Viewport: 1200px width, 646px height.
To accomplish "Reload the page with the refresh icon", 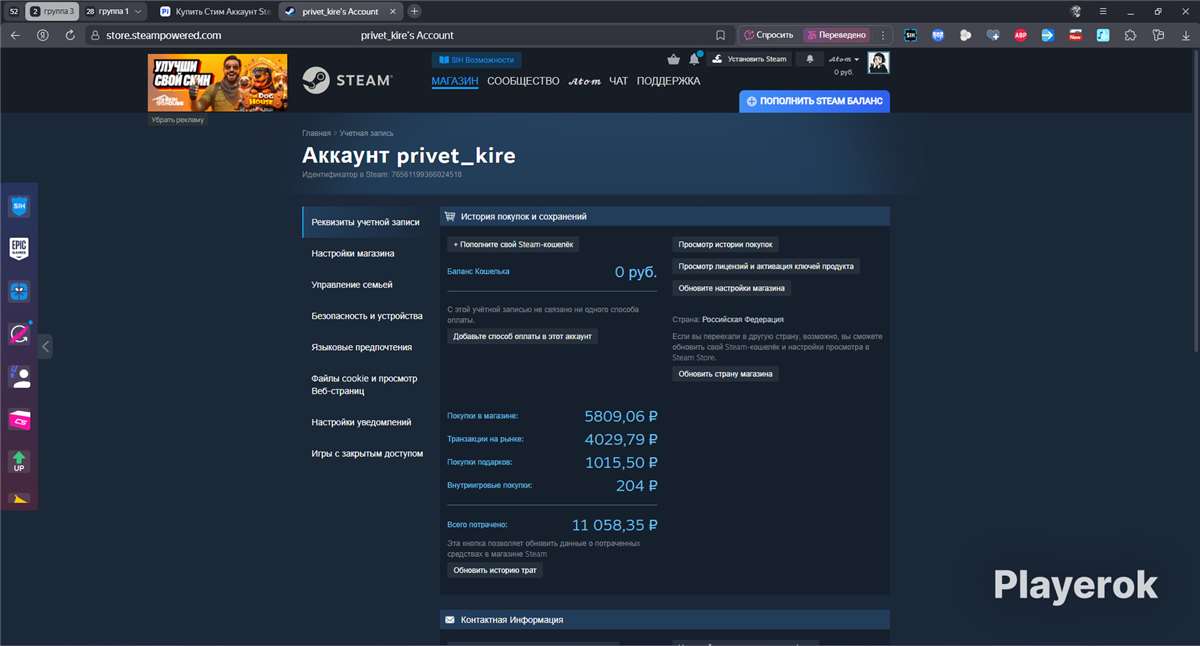I will (70, 35).
